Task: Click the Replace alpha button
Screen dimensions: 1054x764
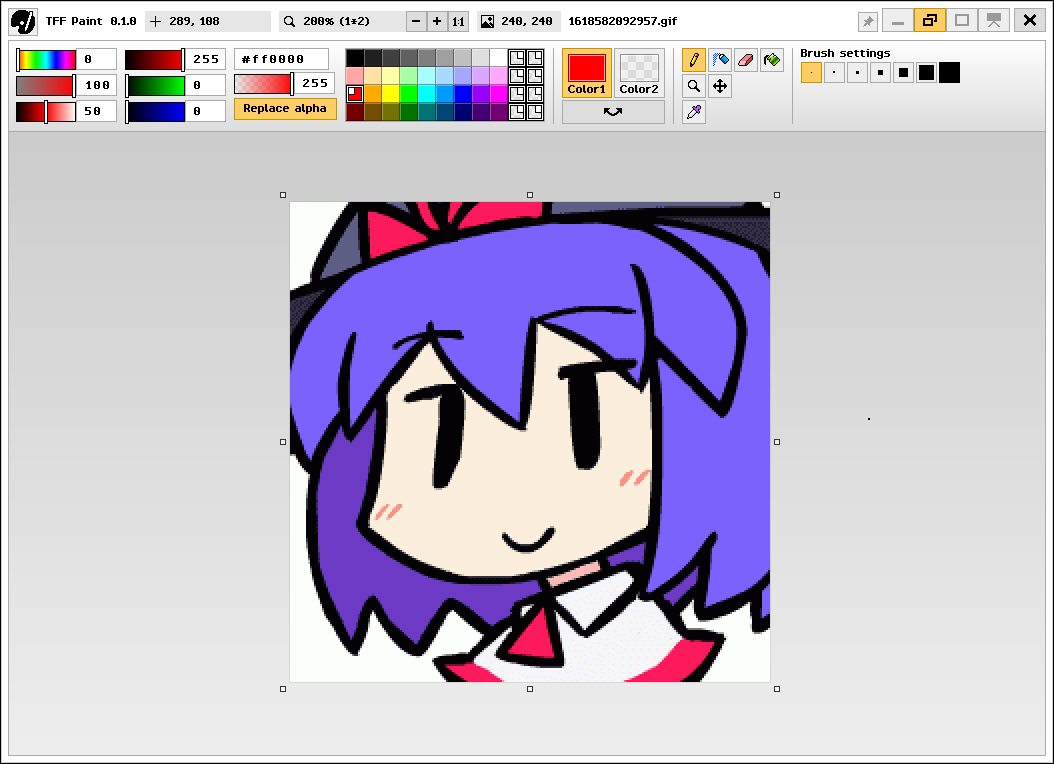Action: 285,109
